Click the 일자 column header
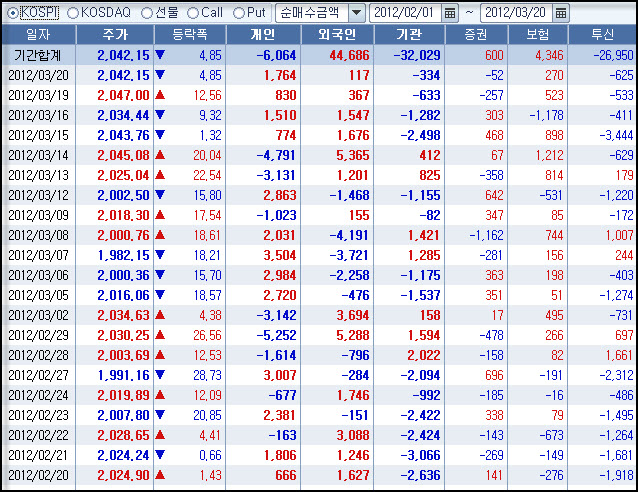Screen dimensions: 638x492 point(39,34)
